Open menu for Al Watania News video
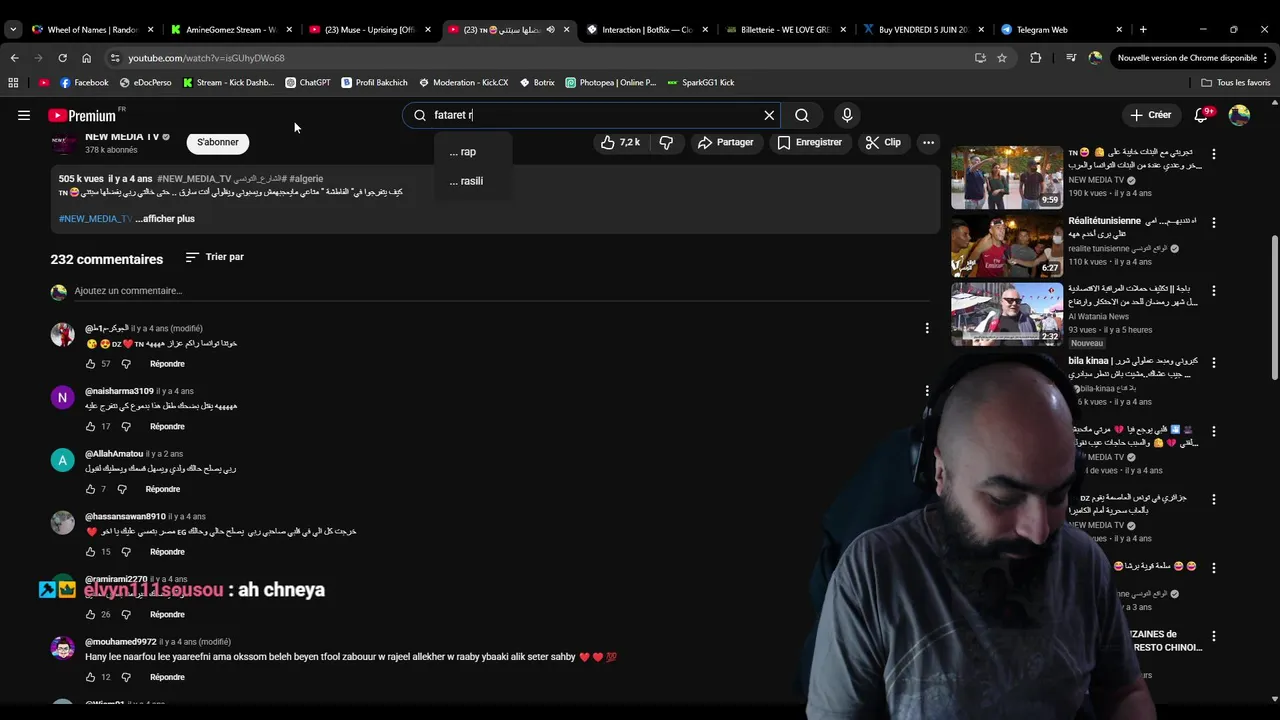The image size is (1280, 720). click(1214, 290)
